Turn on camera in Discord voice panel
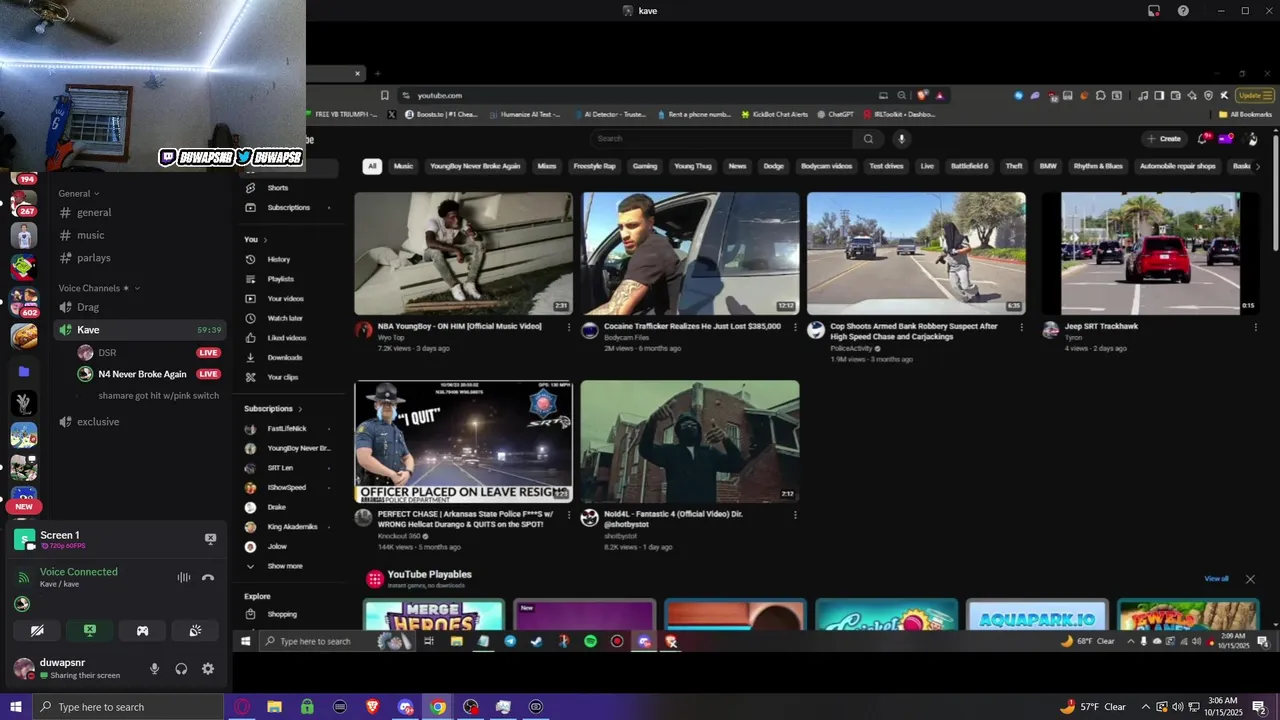This screenshot has height=720, width=1280. coord(37,631)
